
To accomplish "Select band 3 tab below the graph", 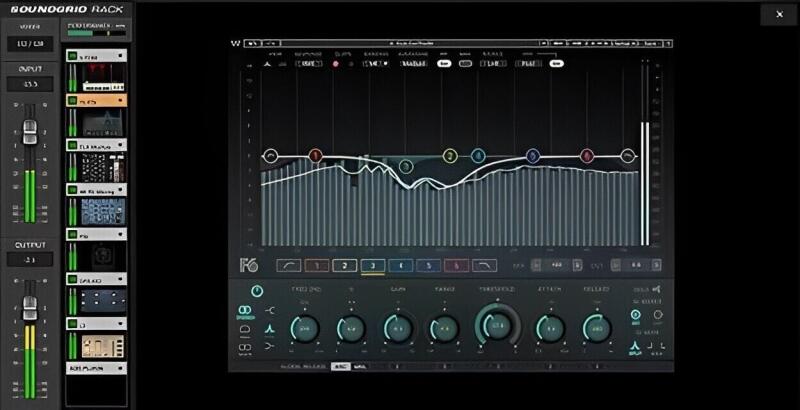I will [372, 265].
